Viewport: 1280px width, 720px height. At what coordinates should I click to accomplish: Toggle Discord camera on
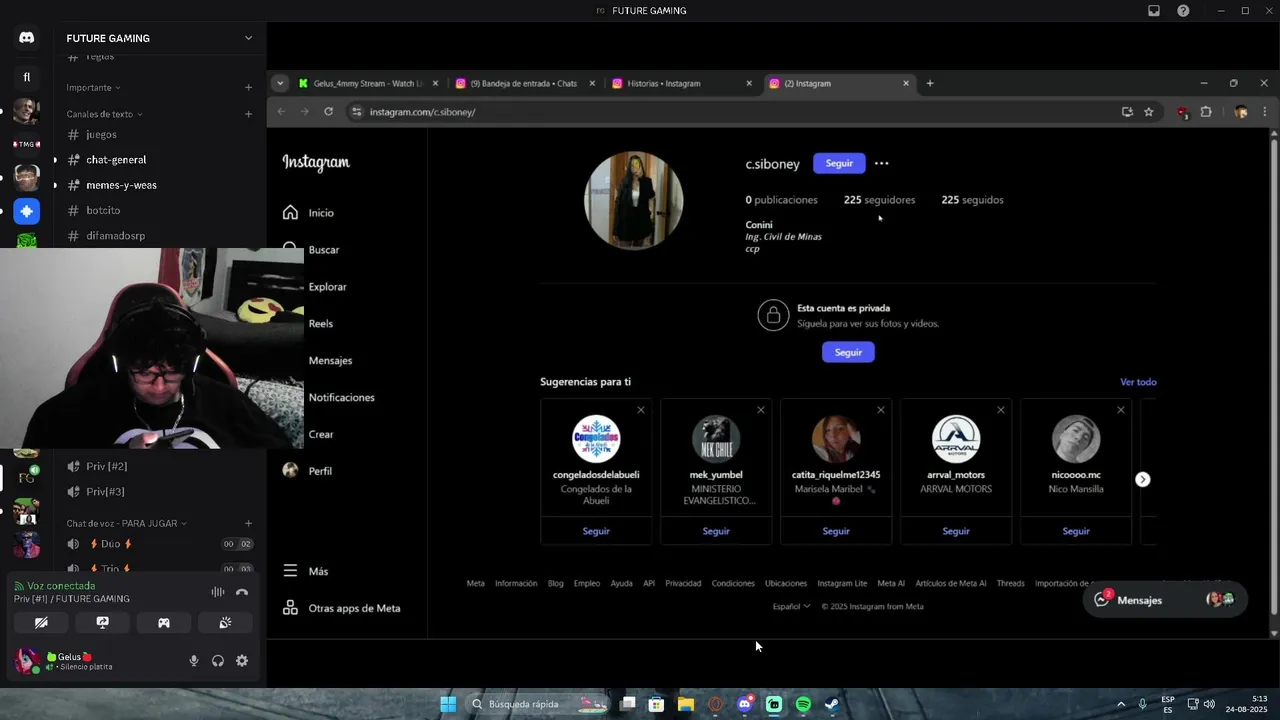[41, 622]
